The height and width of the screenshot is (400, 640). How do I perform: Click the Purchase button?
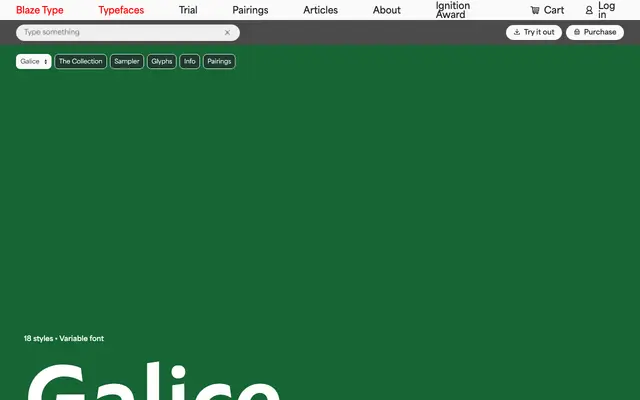tap(595, 32)
